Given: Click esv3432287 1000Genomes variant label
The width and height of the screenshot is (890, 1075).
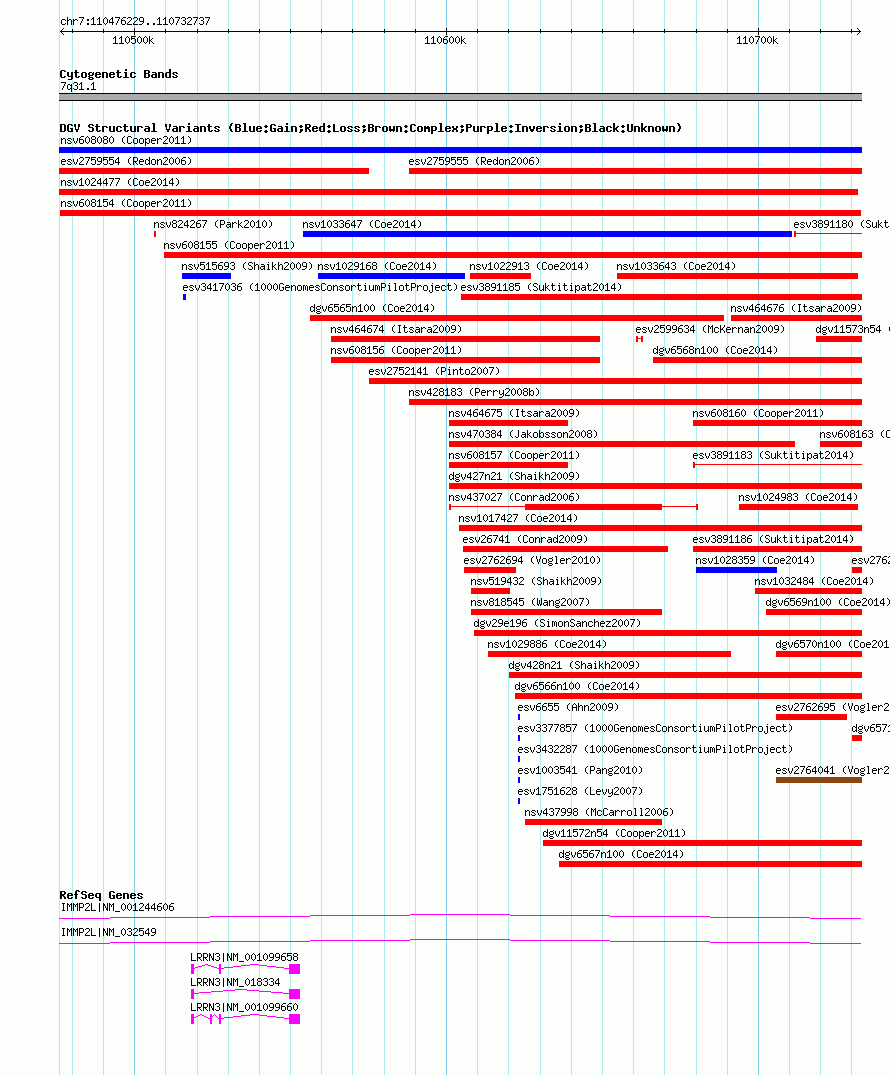Looking at the screenshot, I should [656, 750].
